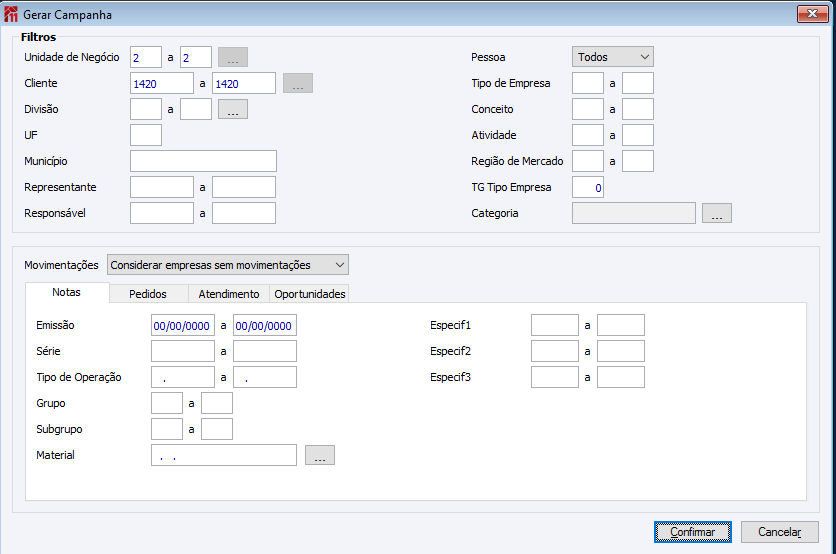Open the Atendimento tab
The width and height of the screenshot is (836, 554).
click(x=229, y=294)
